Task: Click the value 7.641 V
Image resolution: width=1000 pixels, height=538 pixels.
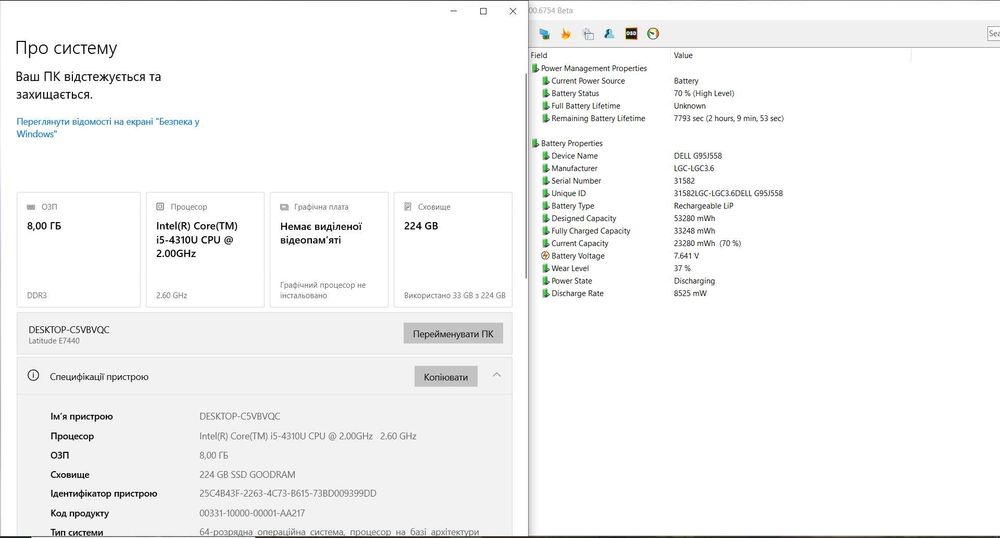Action: [686, 256]
